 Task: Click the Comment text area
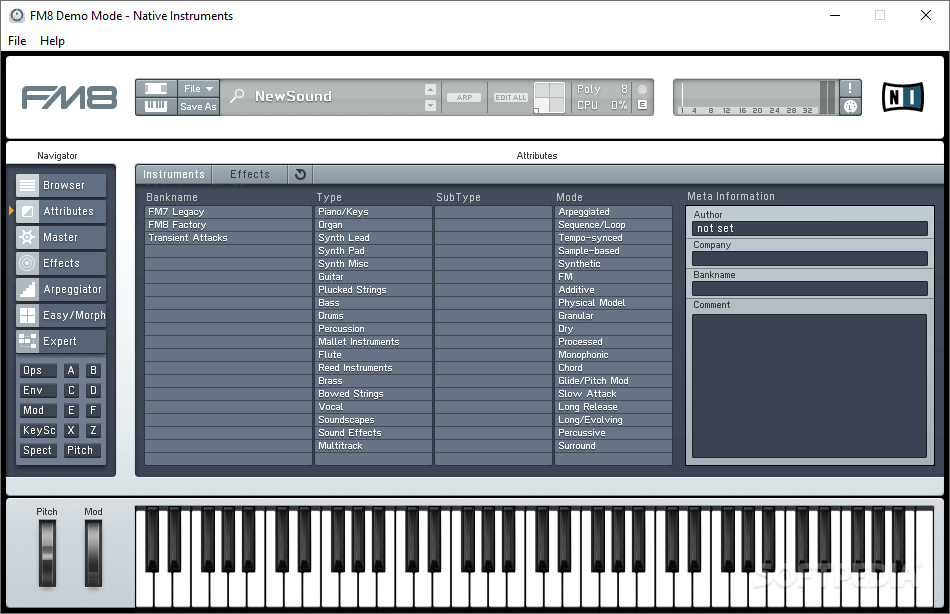pos(809,385)
